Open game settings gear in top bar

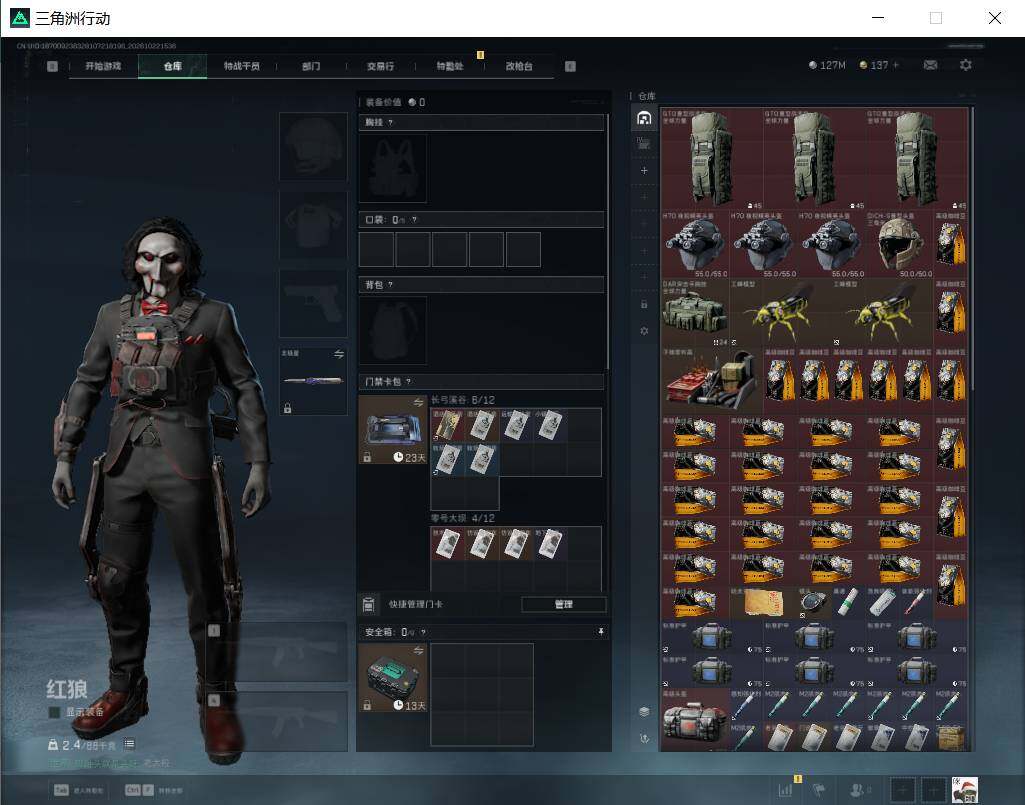point(966,65)
